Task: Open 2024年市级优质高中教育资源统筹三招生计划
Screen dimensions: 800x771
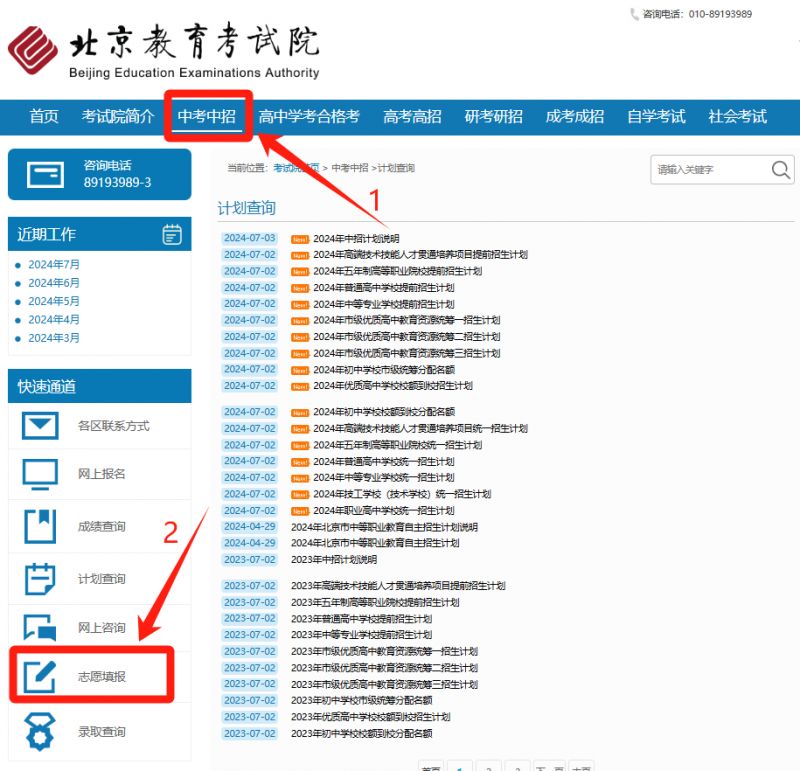Action: 407,353
